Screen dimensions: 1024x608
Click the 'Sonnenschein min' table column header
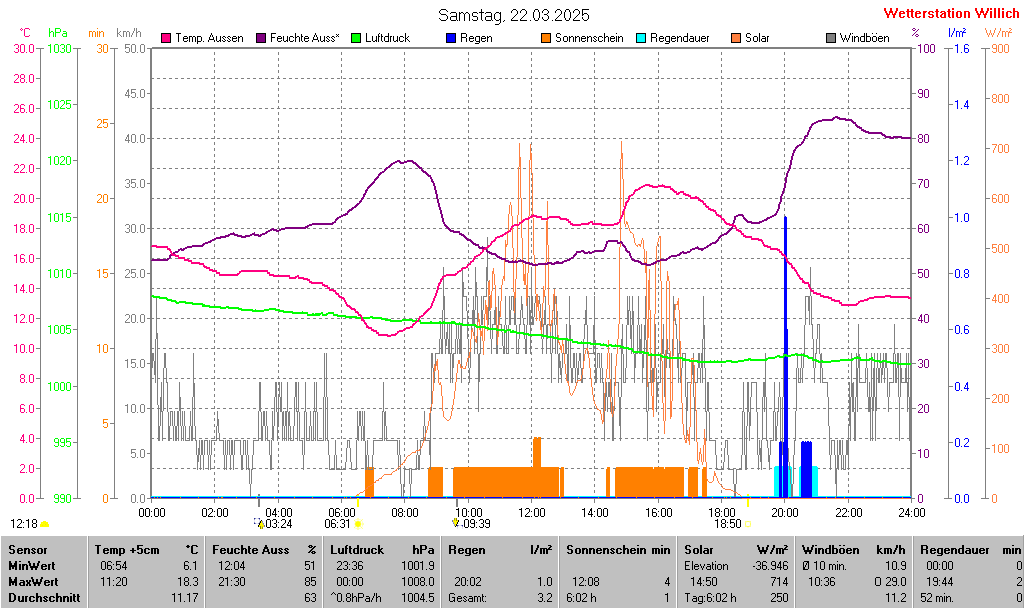618,550
